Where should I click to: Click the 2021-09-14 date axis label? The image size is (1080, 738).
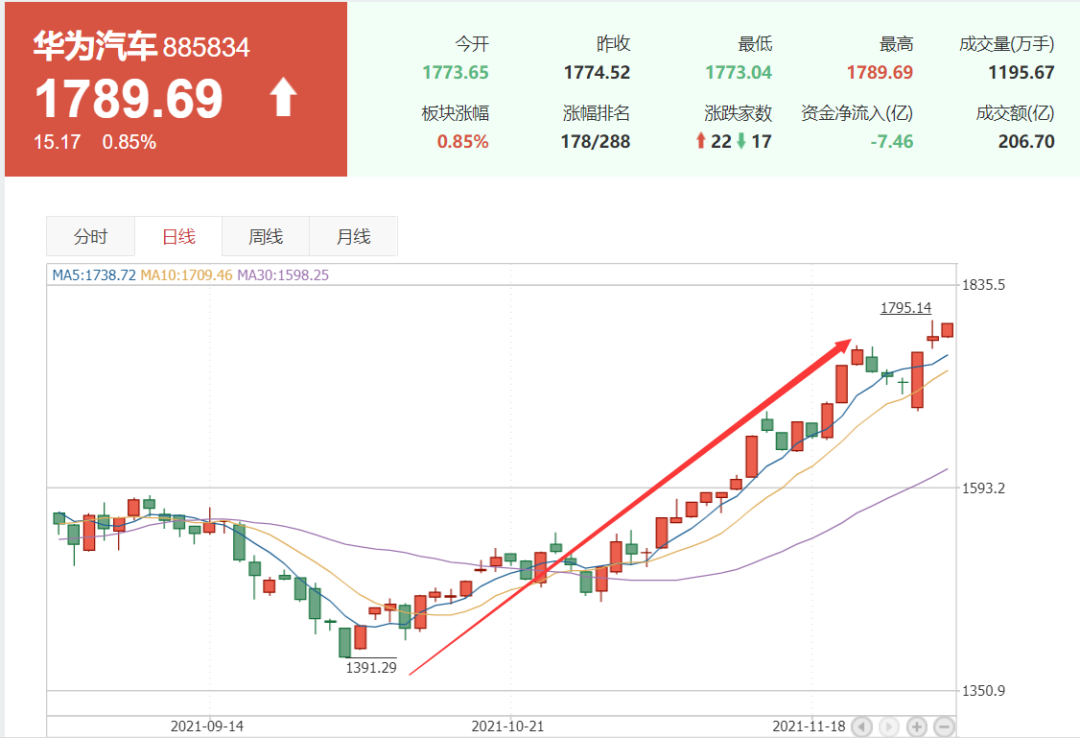click(x=207, y=726)
